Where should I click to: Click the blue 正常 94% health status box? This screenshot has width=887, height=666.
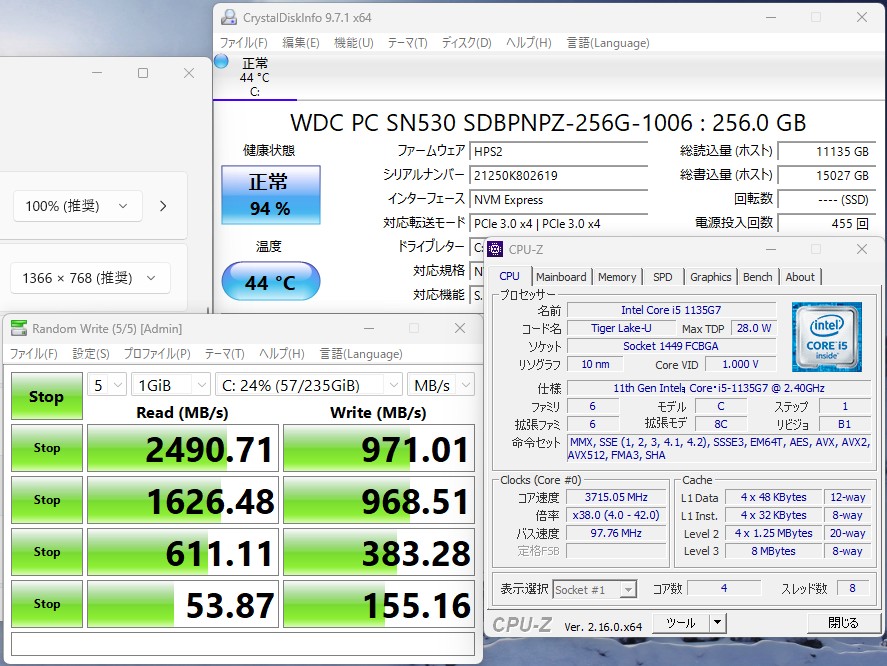(x=270, y=195)
